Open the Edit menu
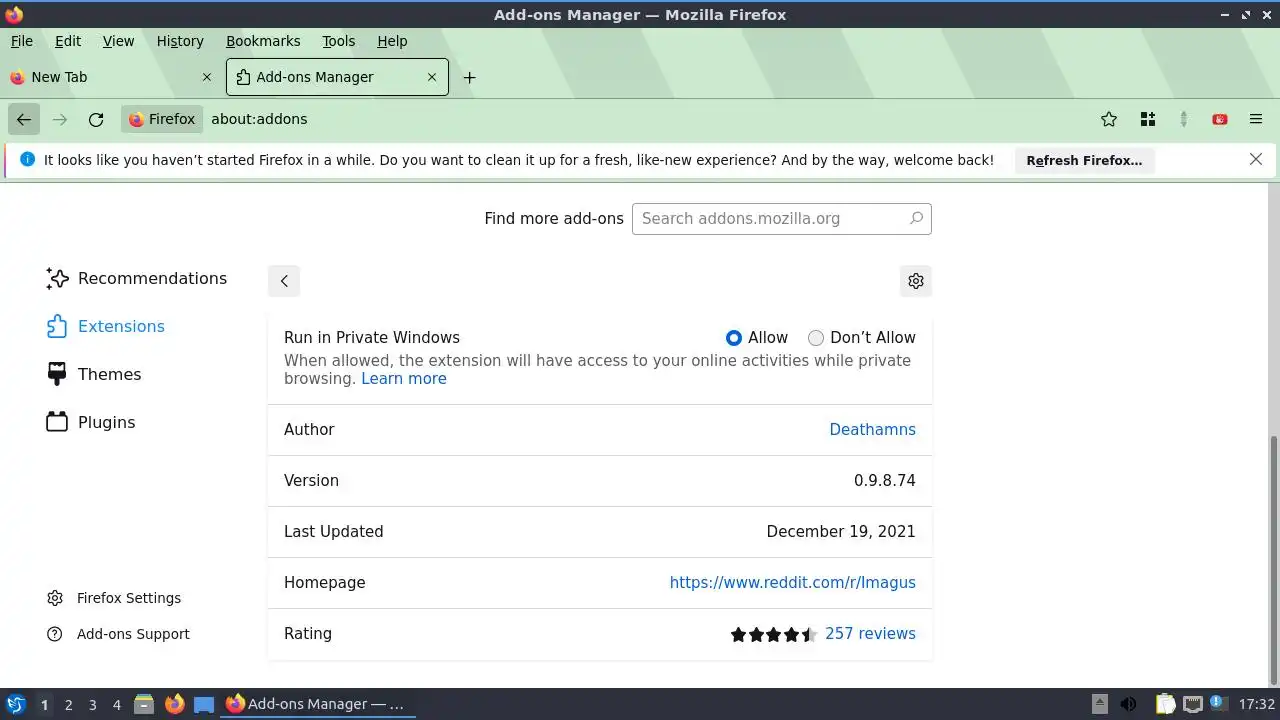Viewport: 1280px width, 720px height. click(x=68, y=41)
